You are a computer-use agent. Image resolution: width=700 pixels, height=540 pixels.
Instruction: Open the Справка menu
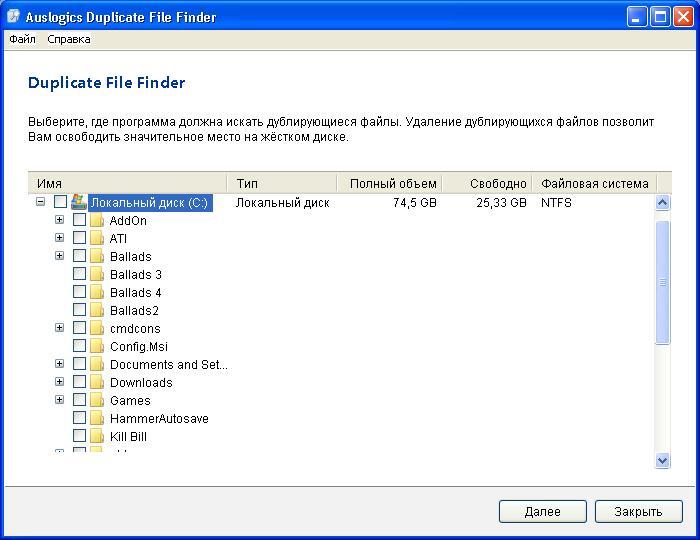69,39
